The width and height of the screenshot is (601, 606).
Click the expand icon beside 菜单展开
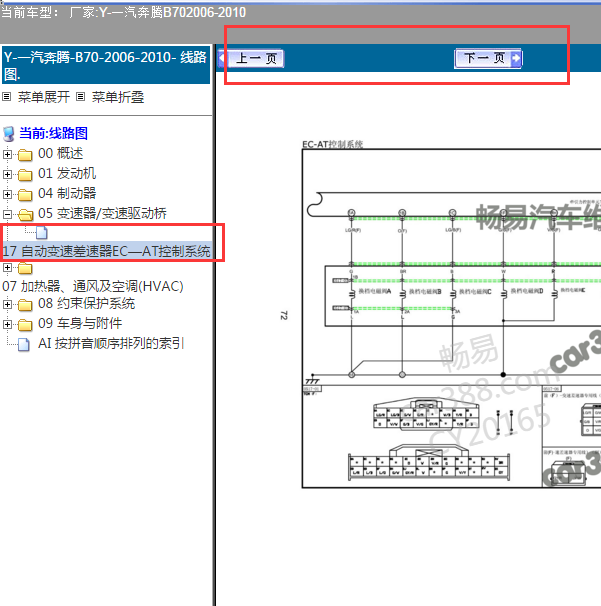point(7,97)
